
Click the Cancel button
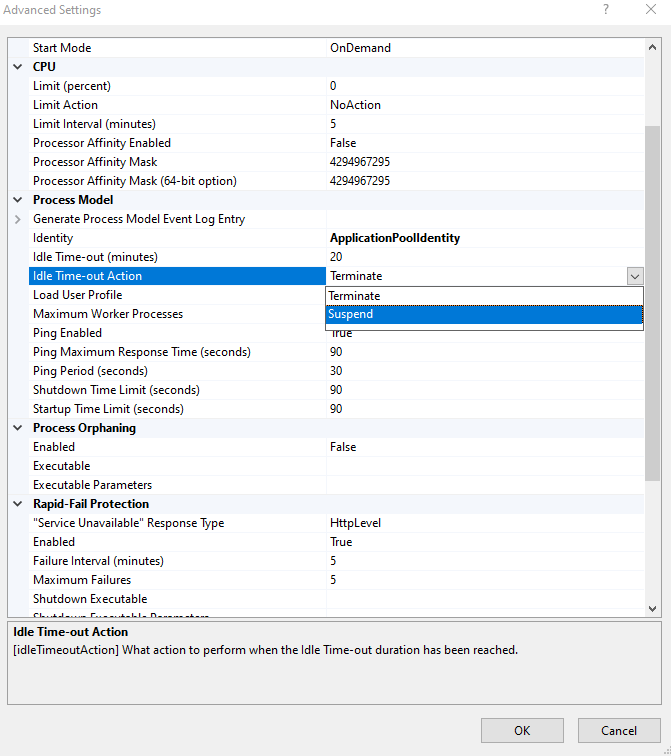point(619,730)
